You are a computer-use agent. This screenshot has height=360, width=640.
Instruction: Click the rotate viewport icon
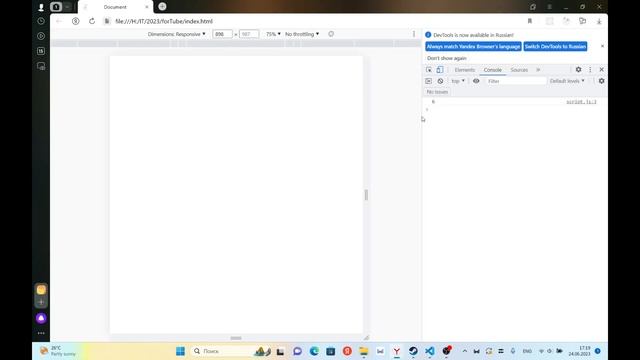(331, 34)
